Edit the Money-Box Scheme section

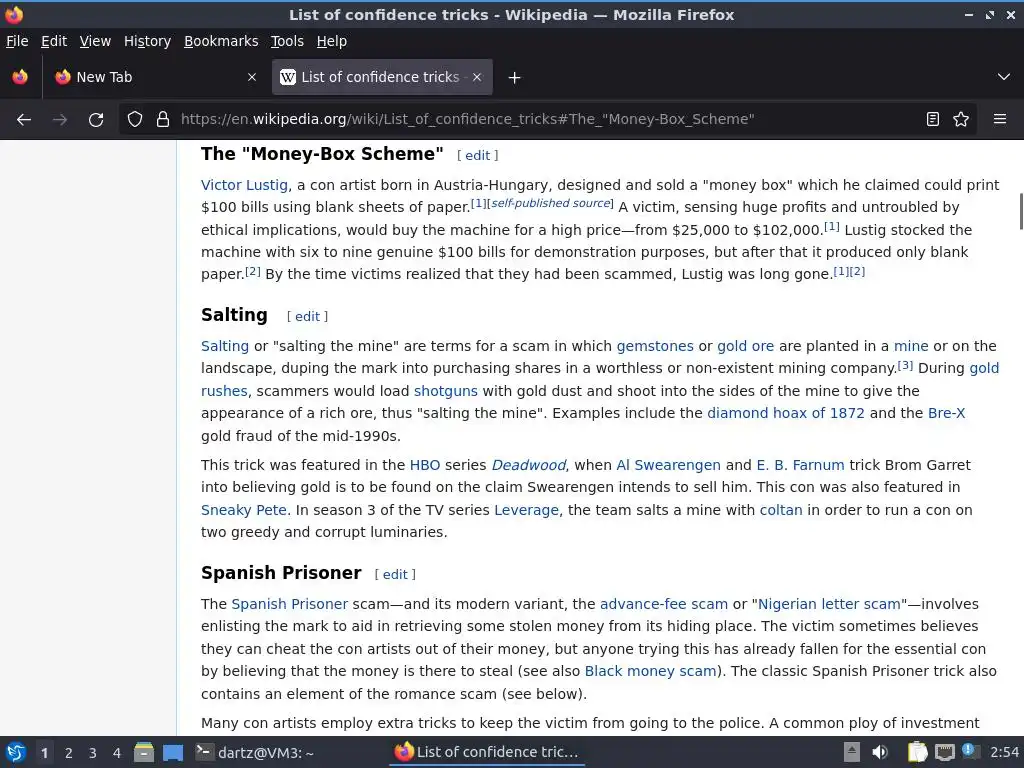(477, 155)
